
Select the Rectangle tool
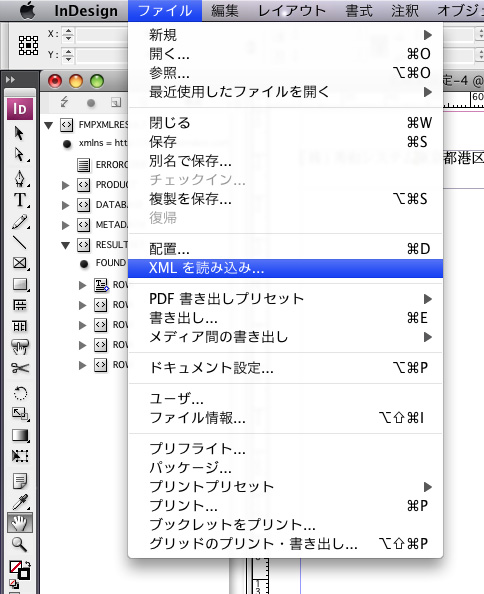[x=20, y=284]
